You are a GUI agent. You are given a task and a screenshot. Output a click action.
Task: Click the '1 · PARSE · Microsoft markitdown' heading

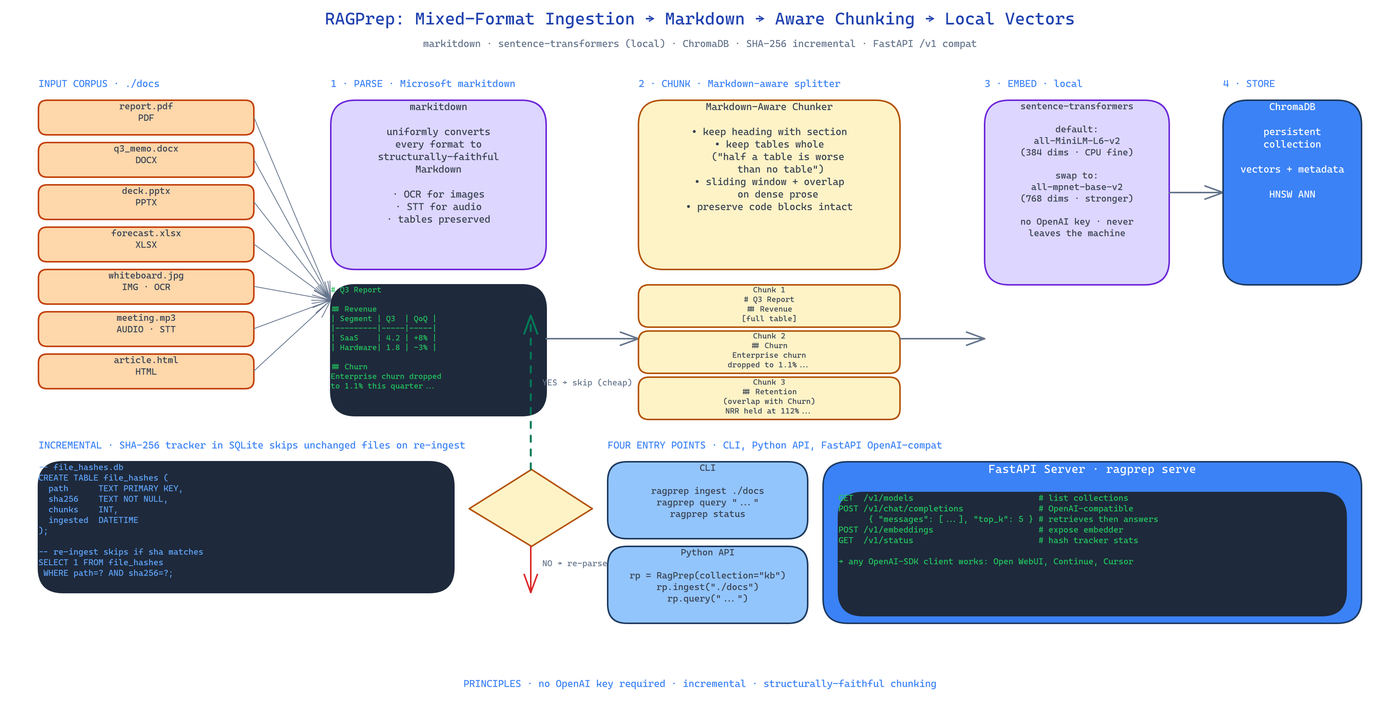coord(423,84)
